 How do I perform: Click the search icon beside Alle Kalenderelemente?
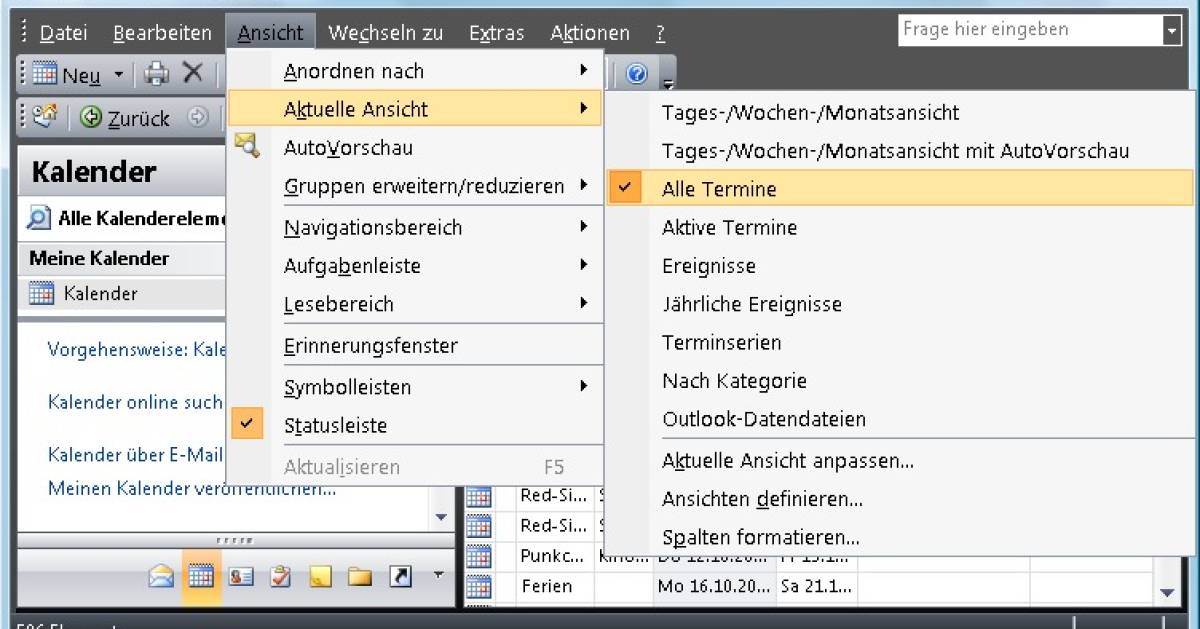click(39, 218)
